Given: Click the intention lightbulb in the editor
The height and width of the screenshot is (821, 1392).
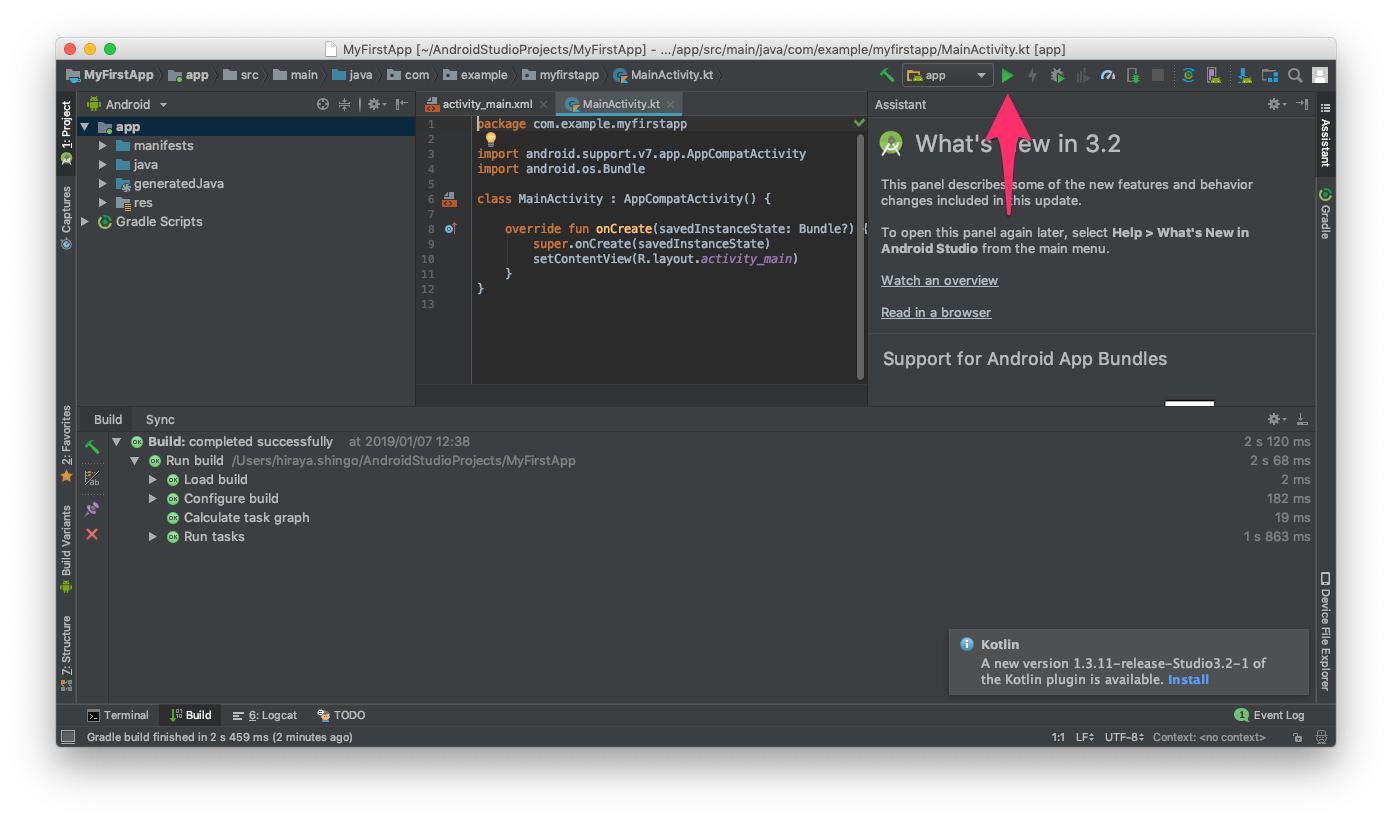Looking at the screenshot, I should point(491,139).
